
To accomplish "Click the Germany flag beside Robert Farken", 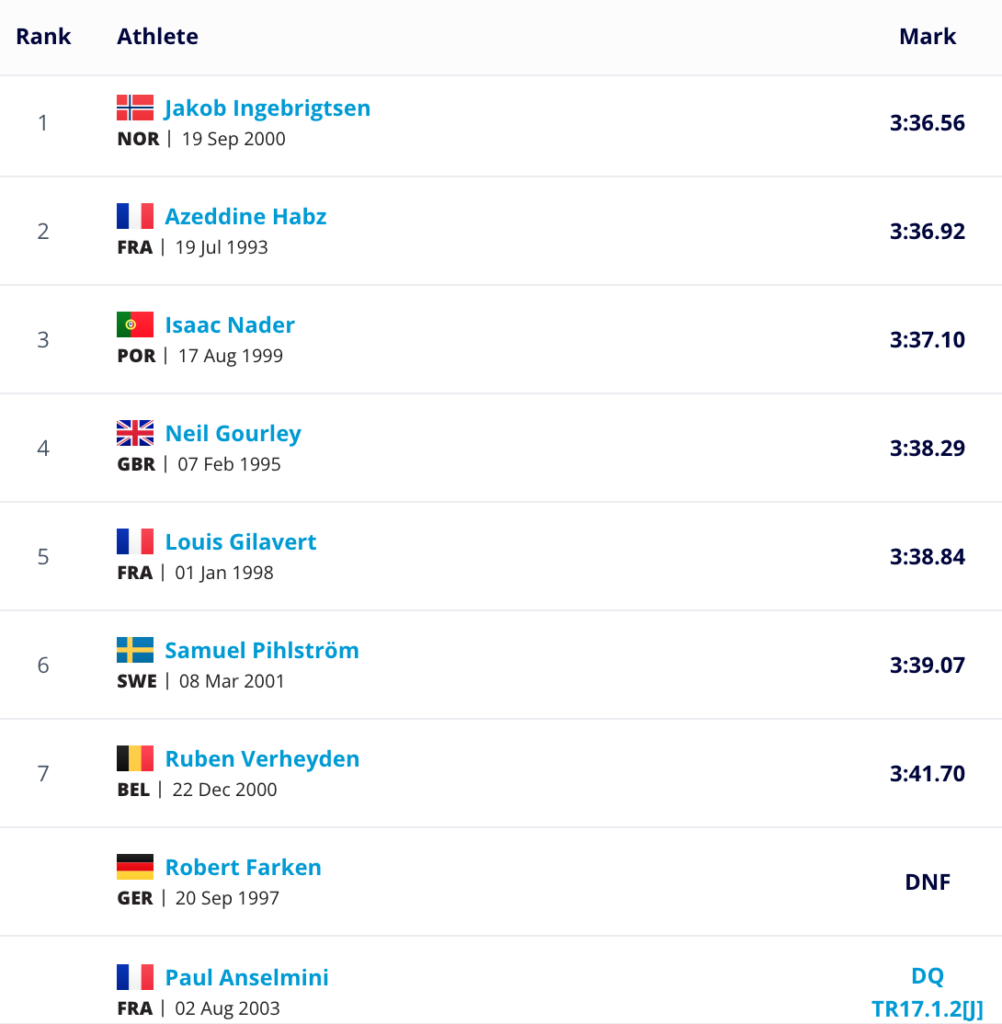I will click(x=135, y=867).
